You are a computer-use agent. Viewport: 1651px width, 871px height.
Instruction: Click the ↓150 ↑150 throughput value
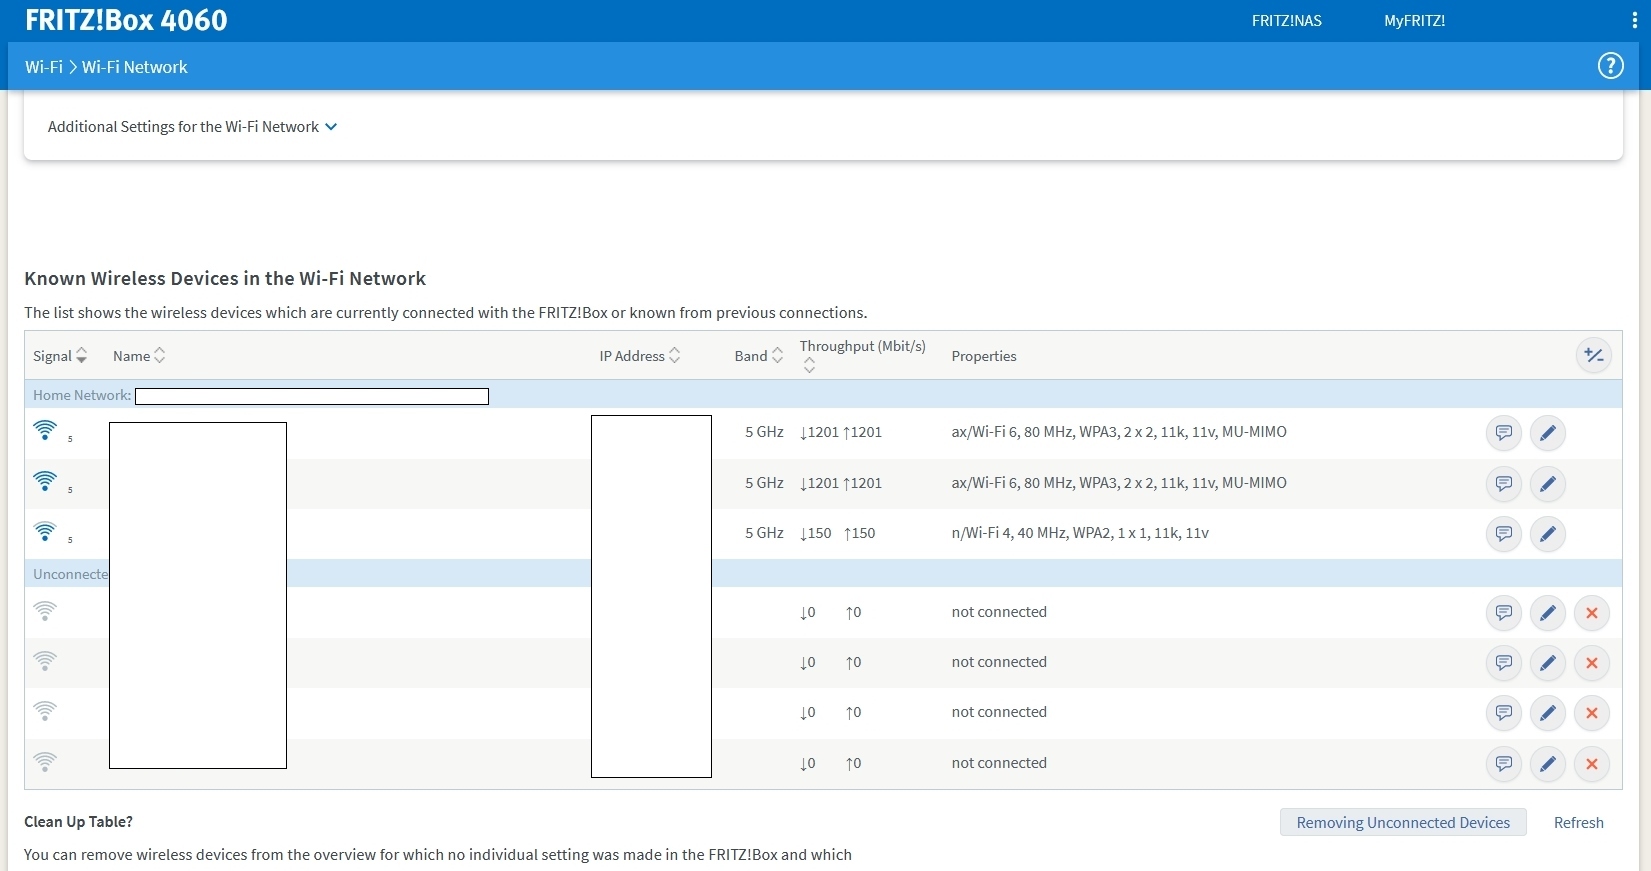pyautogui.click(x=837, y=533)
